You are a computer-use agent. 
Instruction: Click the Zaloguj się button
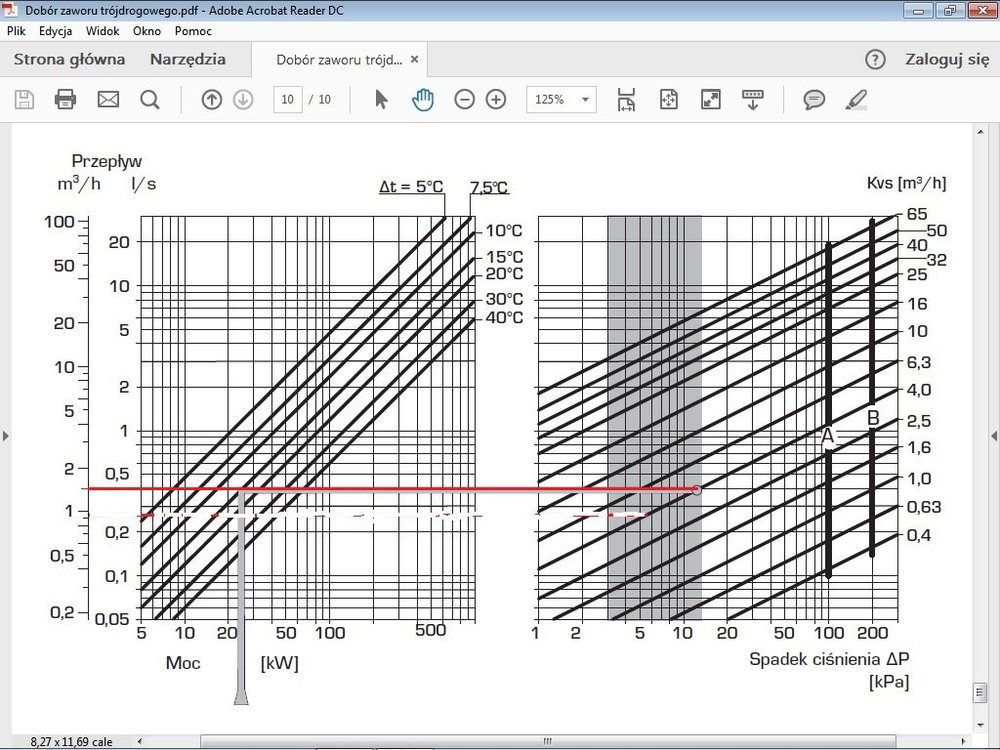click(946, 59)
